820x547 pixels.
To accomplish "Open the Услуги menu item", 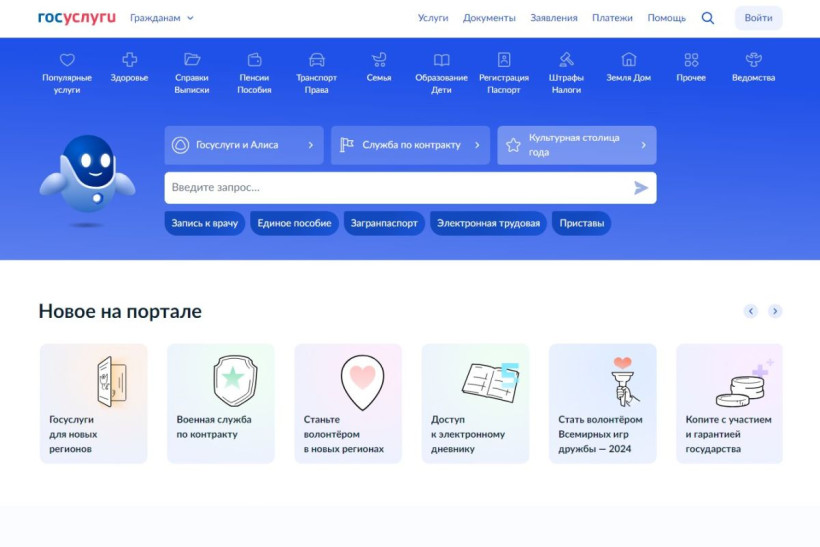I will point(433,18).
